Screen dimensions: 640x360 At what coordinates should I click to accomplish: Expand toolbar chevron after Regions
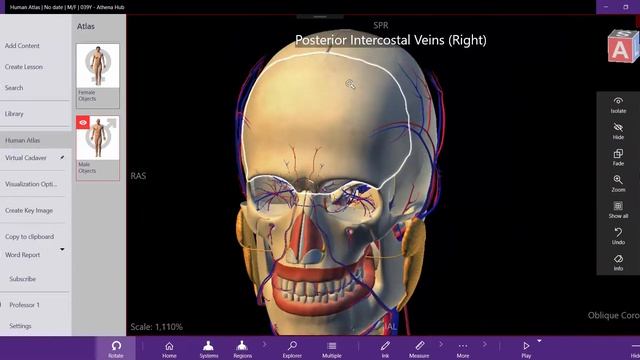coord(264,344)
